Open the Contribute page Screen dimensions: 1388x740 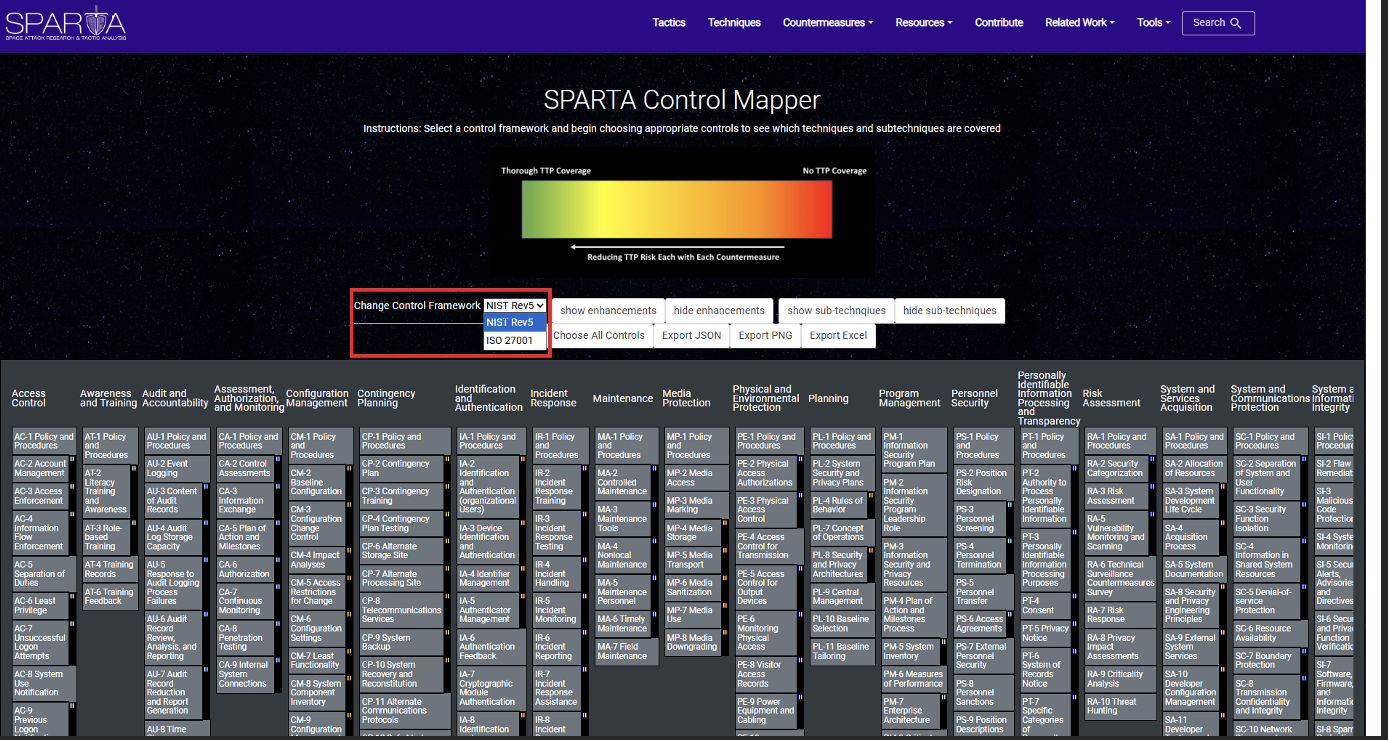(x=999, y=22)
